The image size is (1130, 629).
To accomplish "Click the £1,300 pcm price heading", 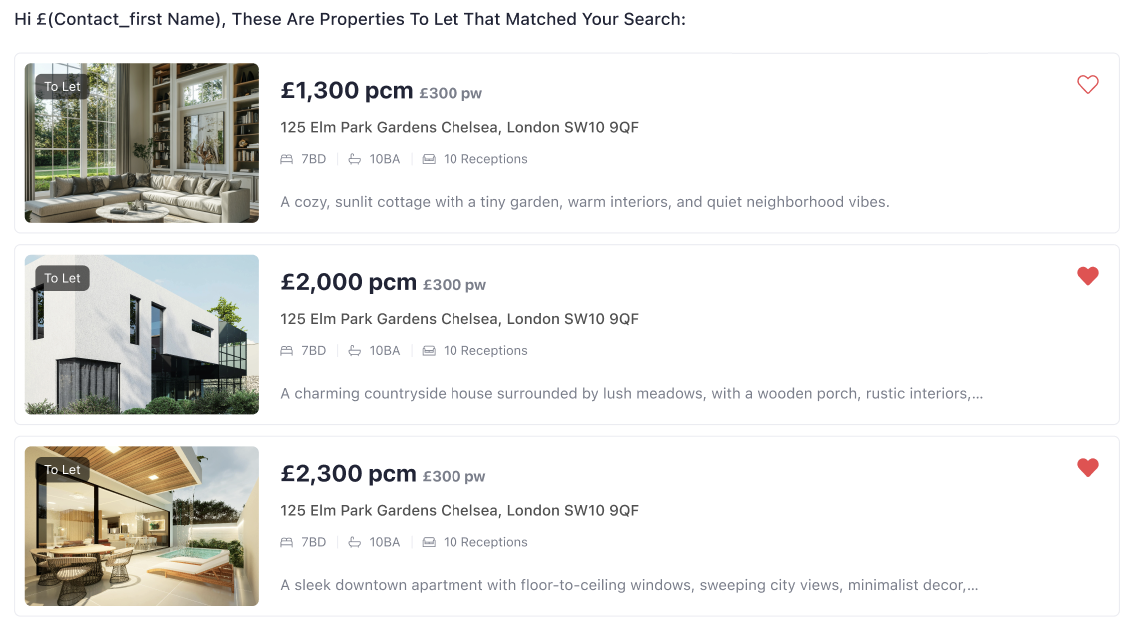I will (346, 91).
